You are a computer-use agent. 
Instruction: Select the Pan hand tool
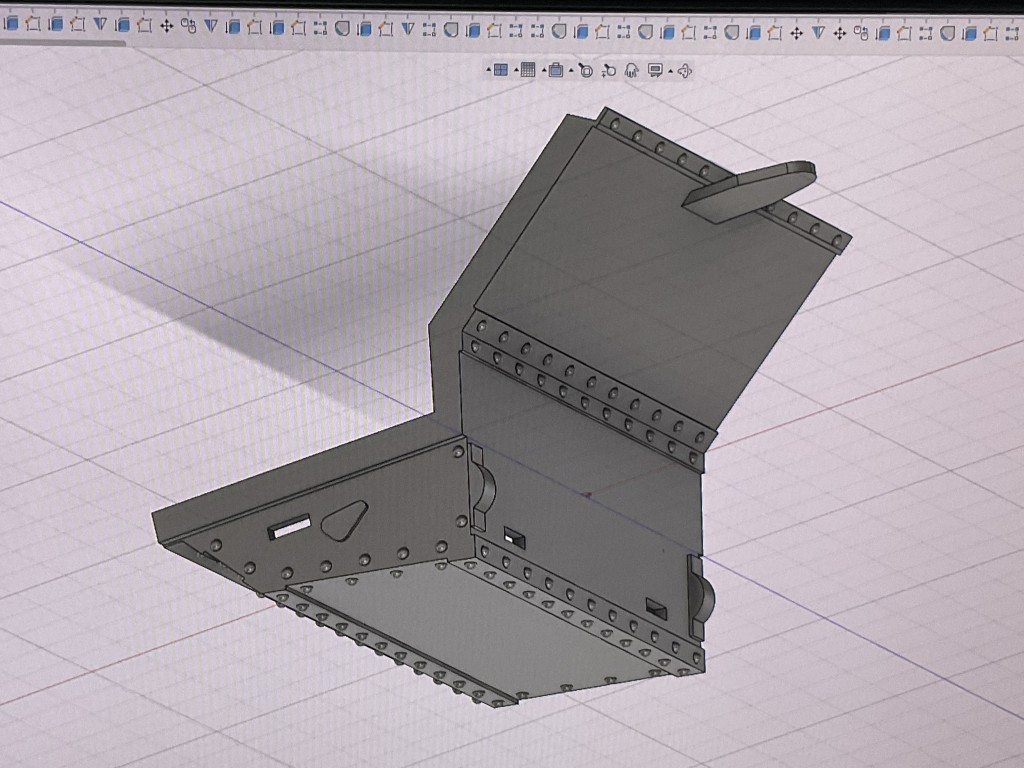(631, 71)
